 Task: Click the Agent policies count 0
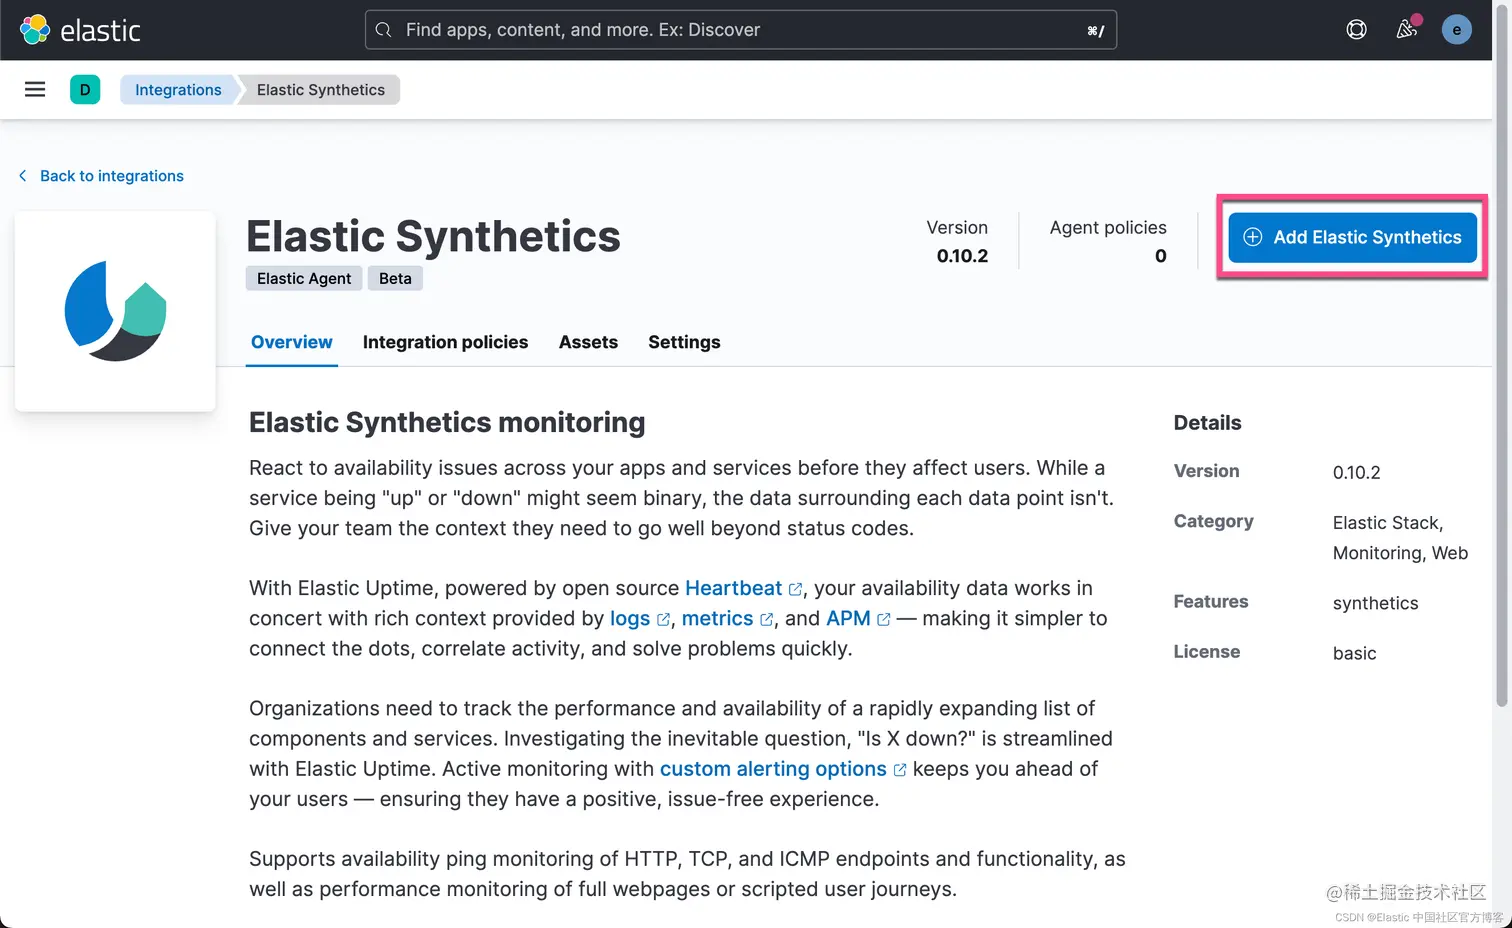point(1160,256)
